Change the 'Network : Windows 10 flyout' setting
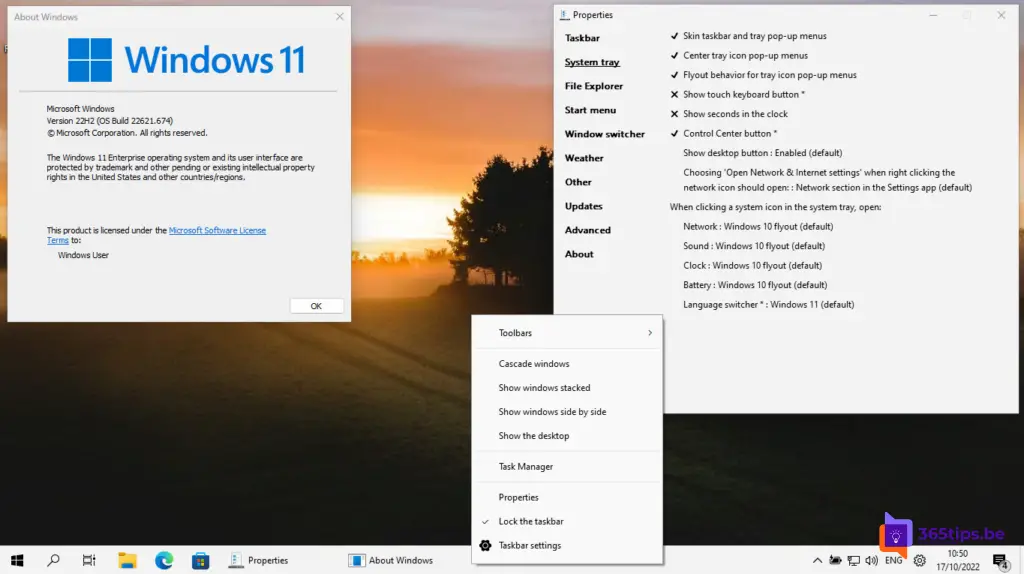 758,227
